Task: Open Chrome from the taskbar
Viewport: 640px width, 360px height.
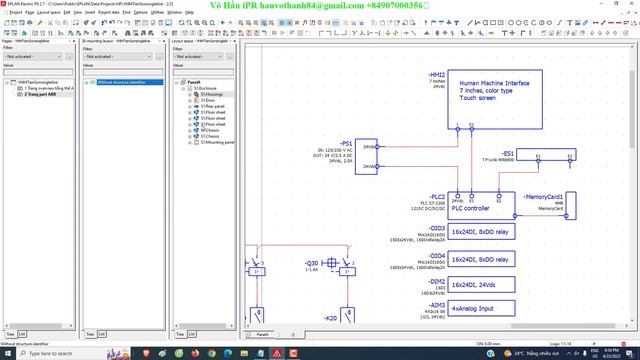Action: point(211,353)
